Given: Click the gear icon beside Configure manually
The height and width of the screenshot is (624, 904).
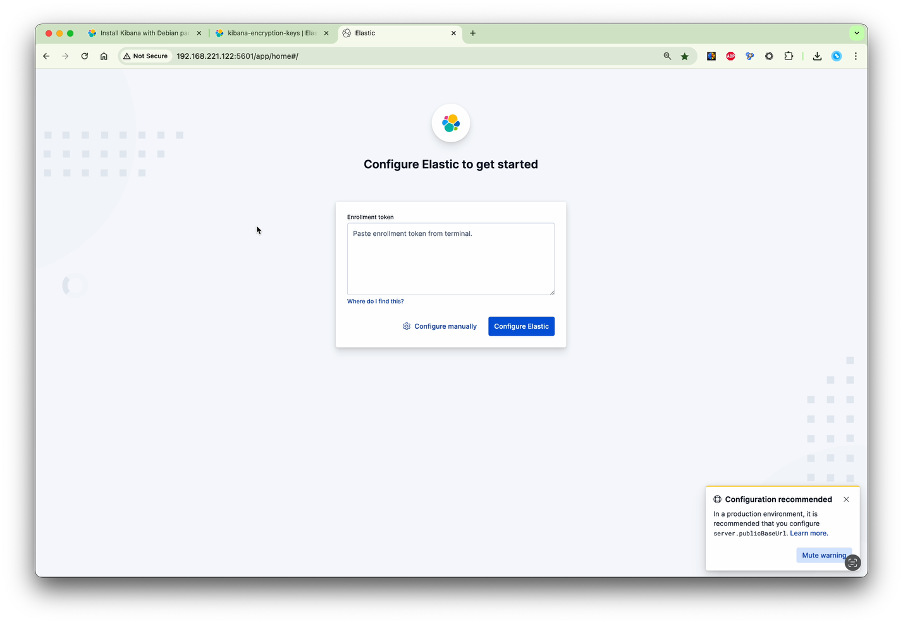Looking at the screenshot, I should (x=406, y=326).
